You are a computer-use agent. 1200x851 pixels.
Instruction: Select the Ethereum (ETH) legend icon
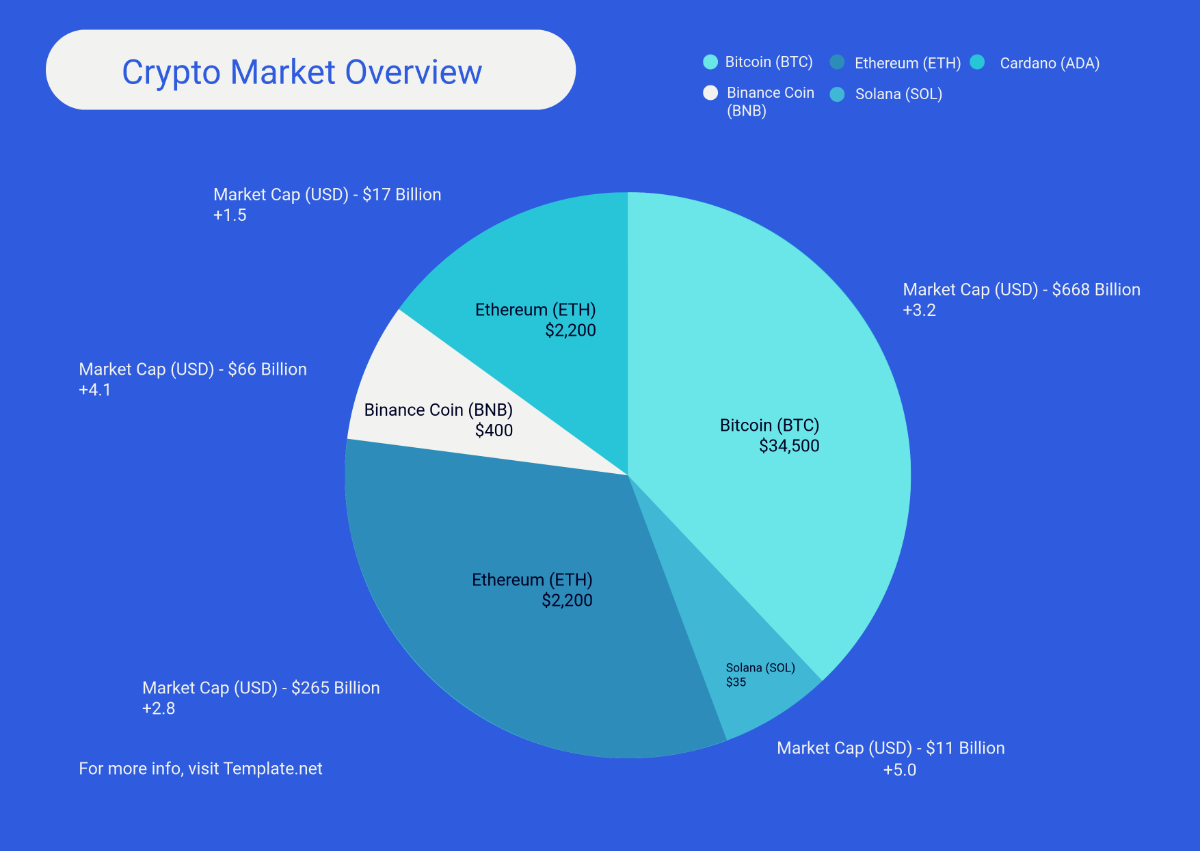(838, 62)
